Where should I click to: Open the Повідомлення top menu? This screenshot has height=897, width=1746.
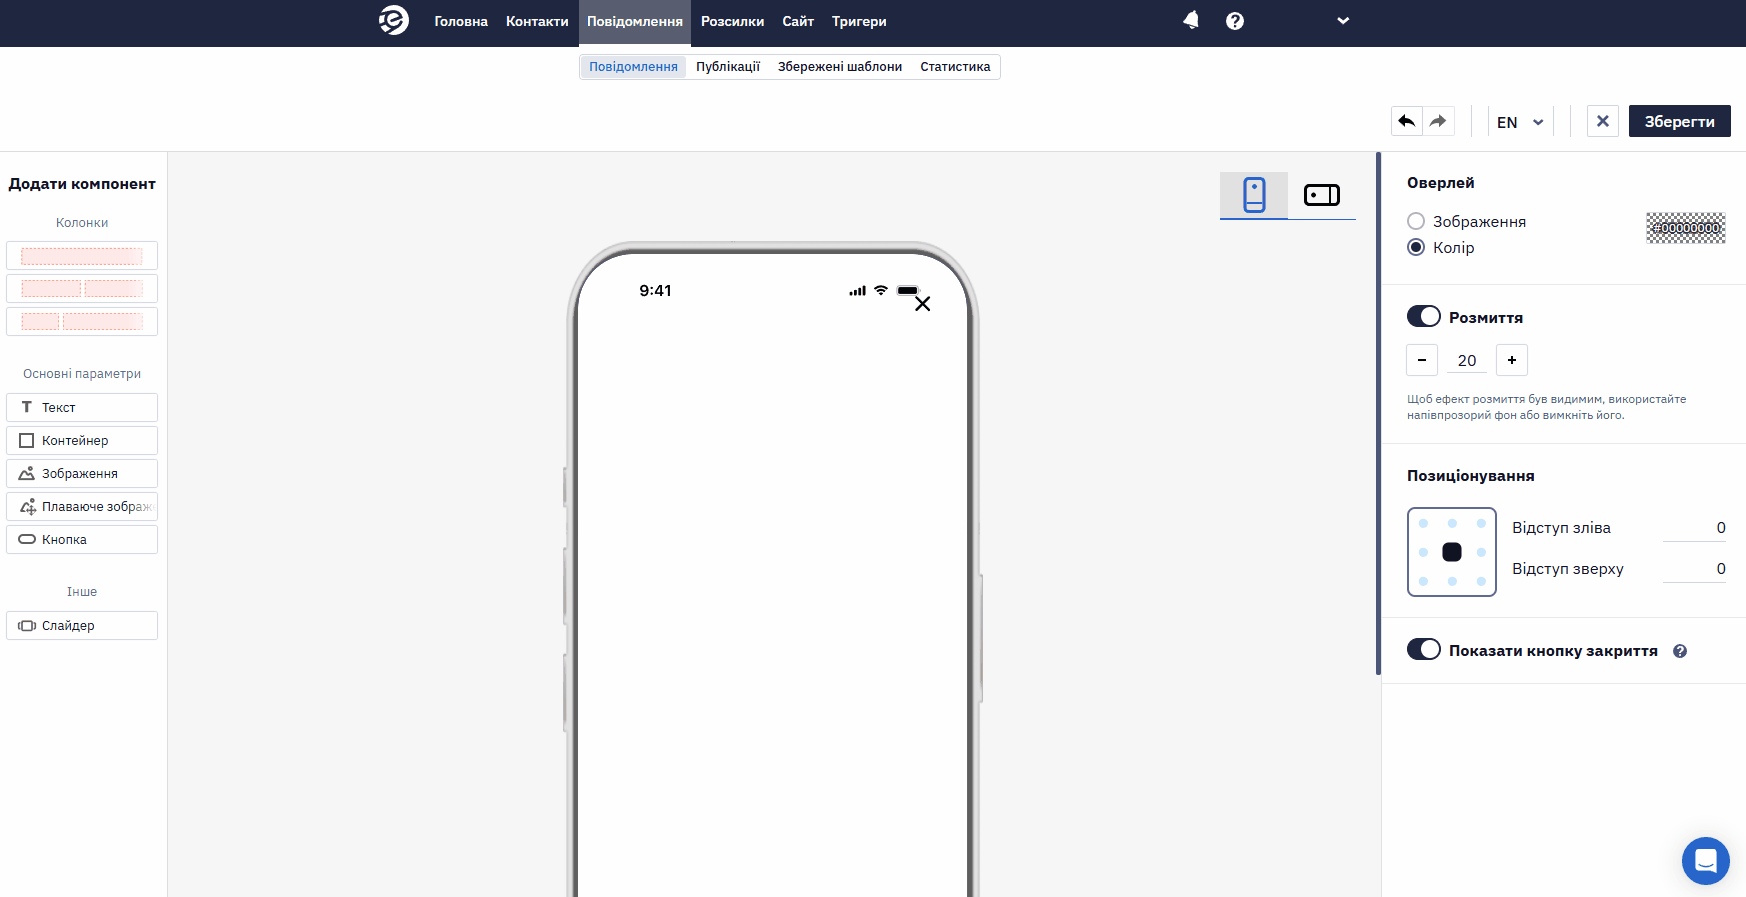click(x=635, y=21)
